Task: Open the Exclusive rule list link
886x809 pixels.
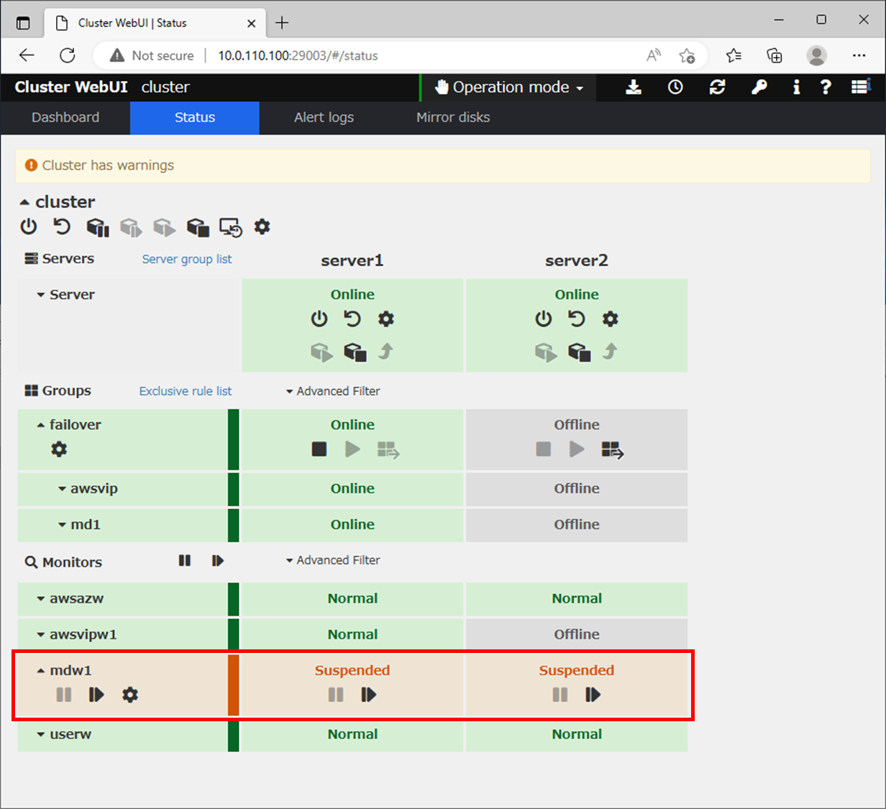Action: pos(185,391)
